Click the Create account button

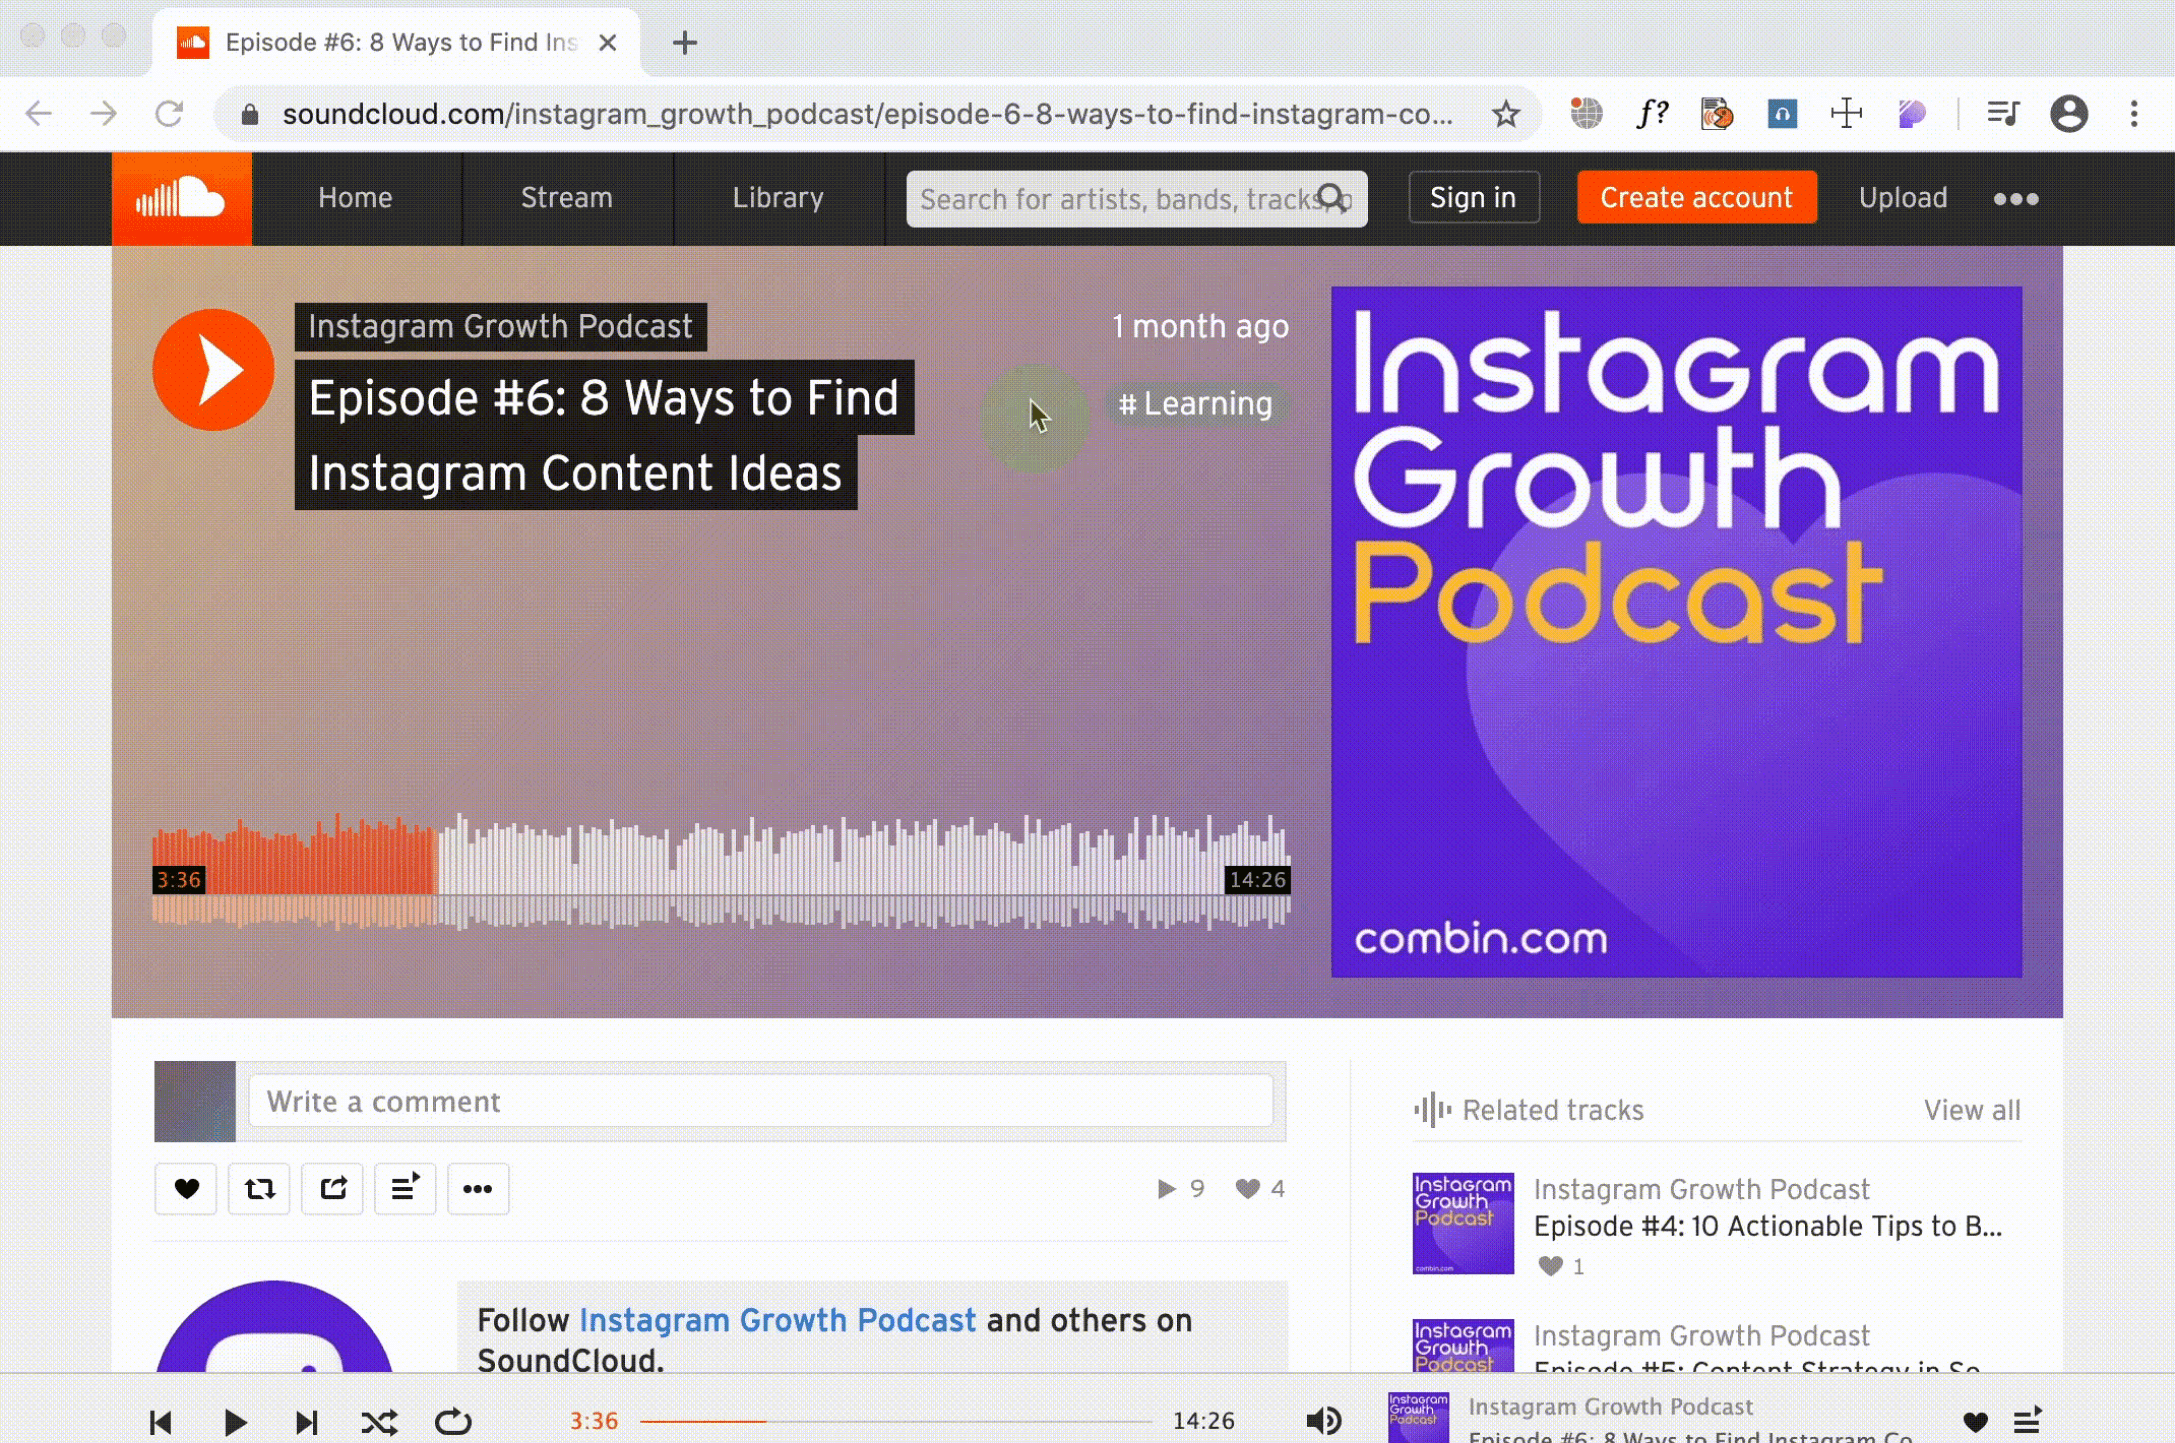(x=1695, y=196)
